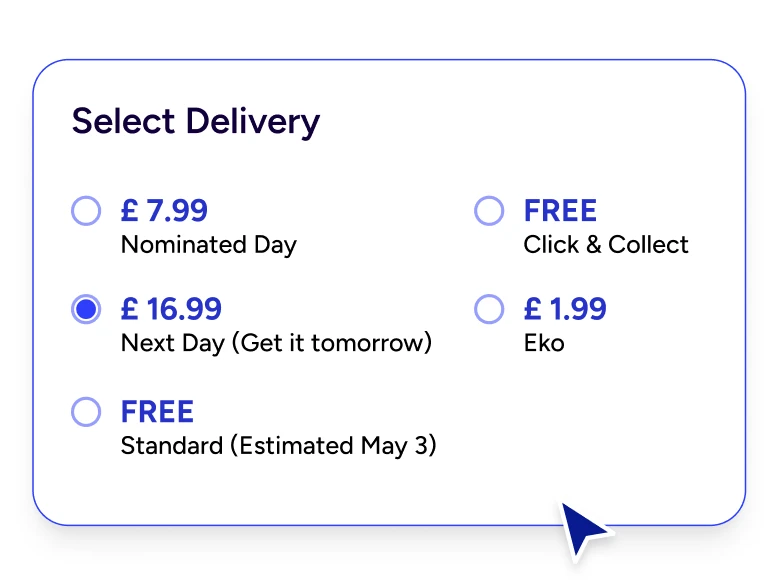Click the Click & Collect label text
The image size is (779, 585).
pos(606,245)
